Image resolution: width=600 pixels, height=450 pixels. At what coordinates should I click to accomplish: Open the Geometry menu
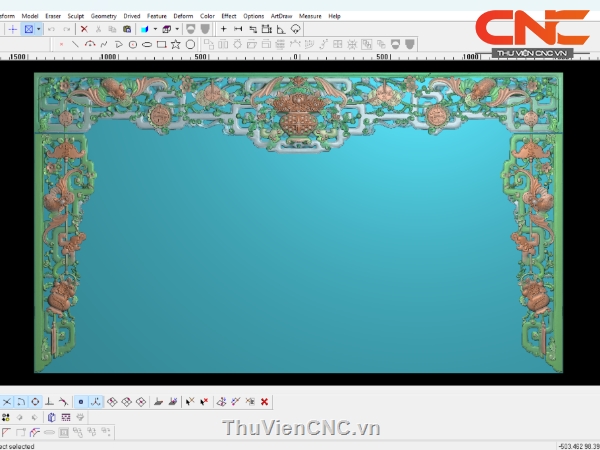103,16
